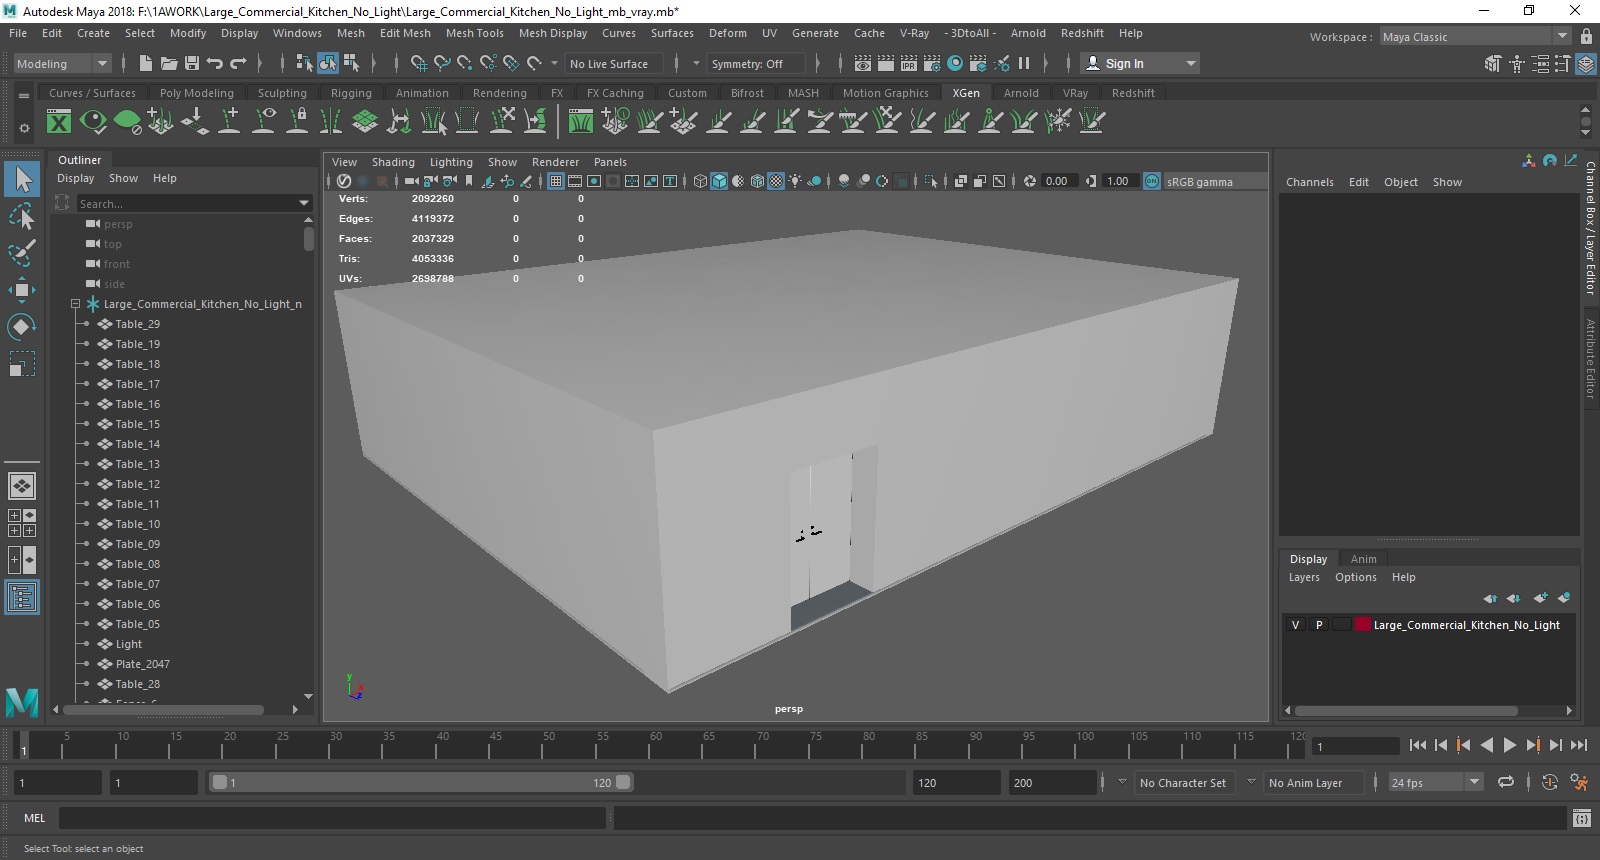The image size is (1600, 860).
Task: Click the red layer color swatch
Action: [1363, 625]
